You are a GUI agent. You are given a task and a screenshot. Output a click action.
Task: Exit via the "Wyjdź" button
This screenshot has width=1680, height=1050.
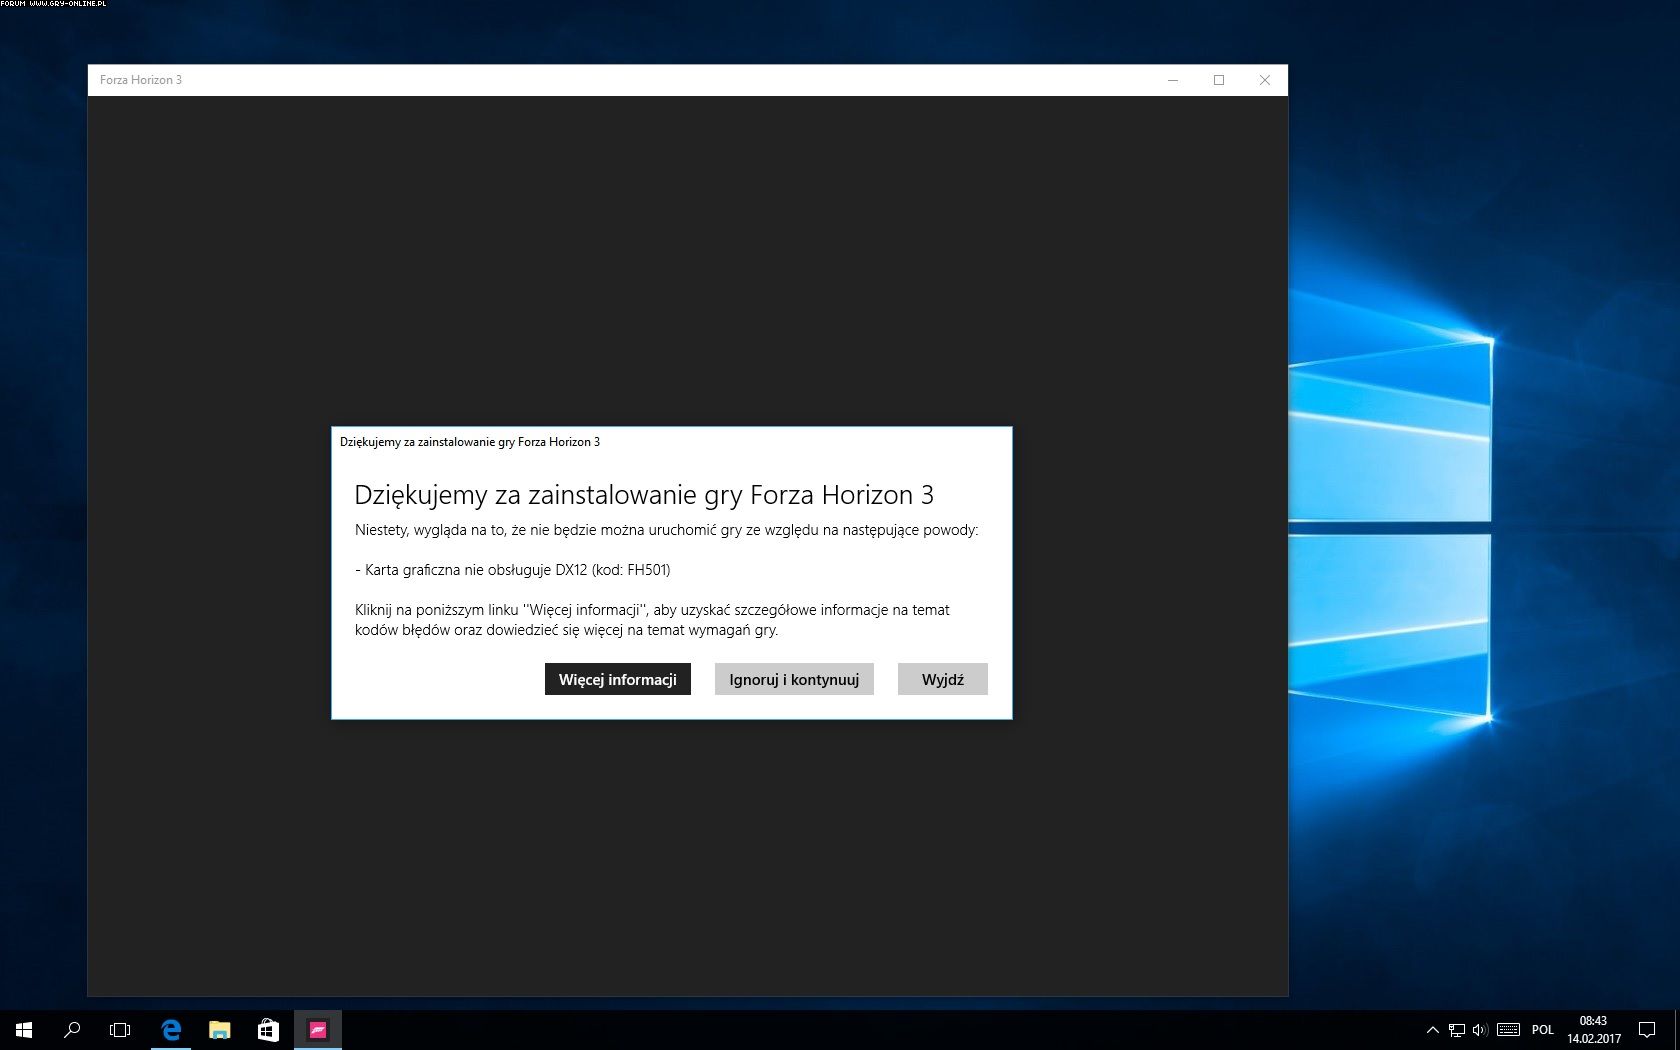942,679
